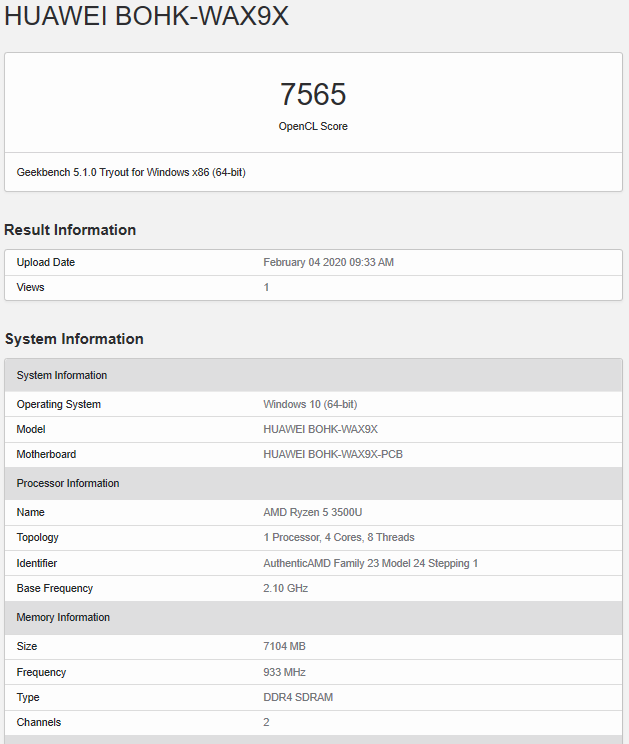This screenshot has width=629, height=744.
Task: Click the HUAWEI BOHK-WAX9X-PCB value
Action: [x=333, y=455]
